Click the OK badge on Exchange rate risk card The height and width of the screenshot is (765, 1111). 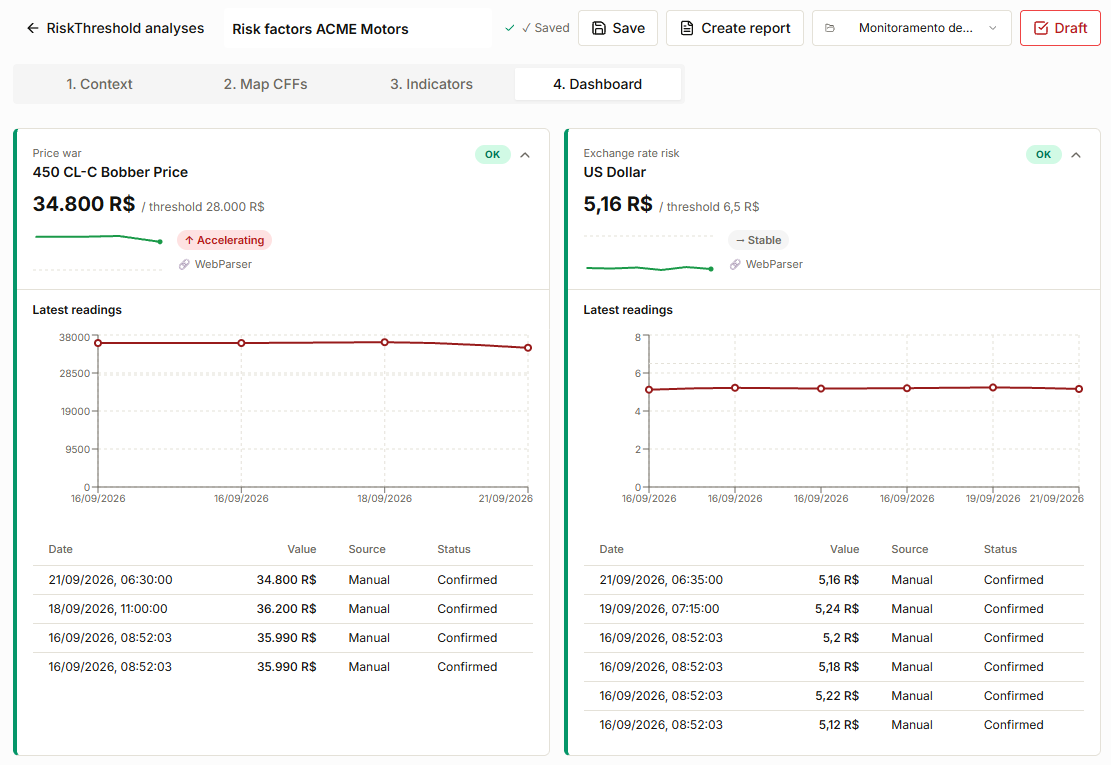tap(1043, 154)
